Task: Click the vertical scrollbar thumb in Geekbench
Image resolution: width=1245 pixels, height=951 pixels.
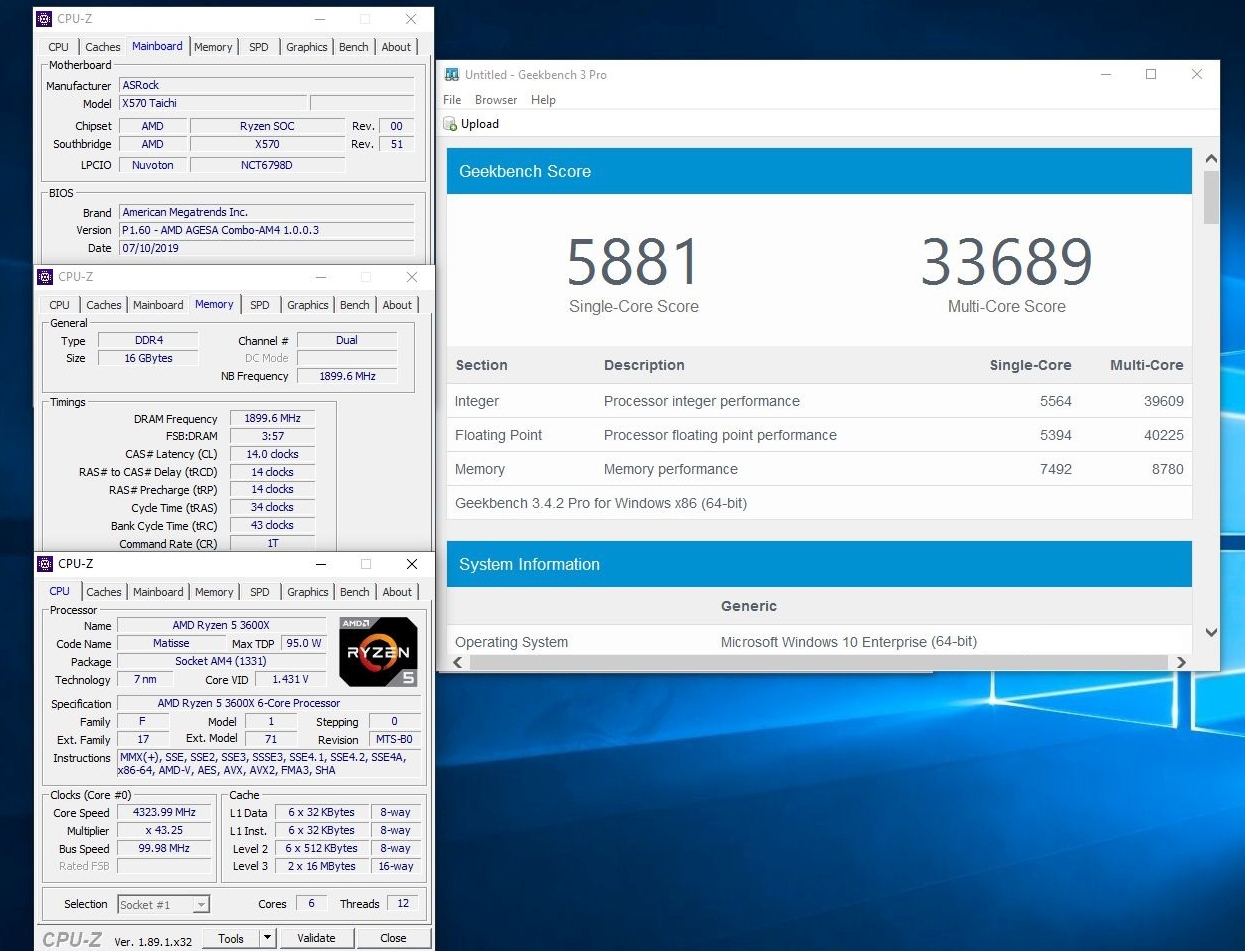Action: click(1211, 197)
